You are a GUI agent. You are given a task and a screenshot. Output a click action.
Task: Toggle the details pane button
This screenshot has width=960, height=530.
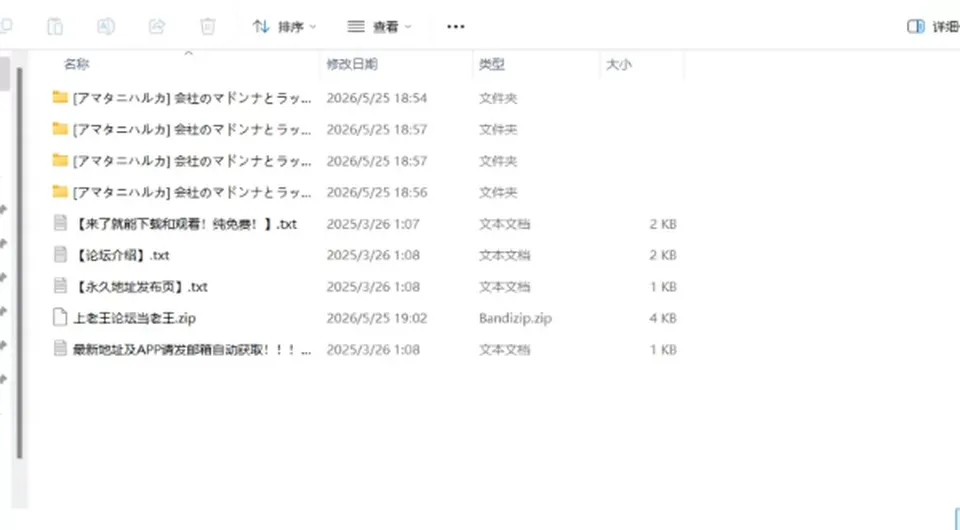tap(932, 26)
